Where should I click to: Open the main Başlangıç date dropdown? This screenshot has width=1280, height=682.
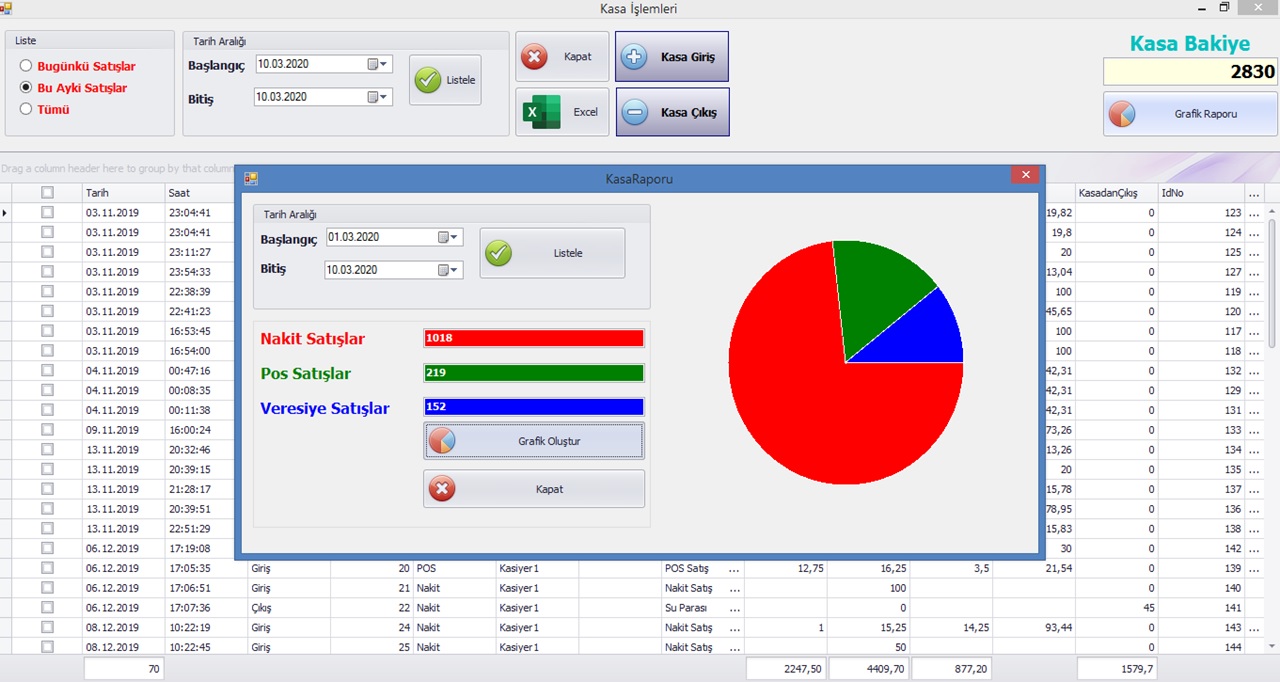[x=378, y=64]
